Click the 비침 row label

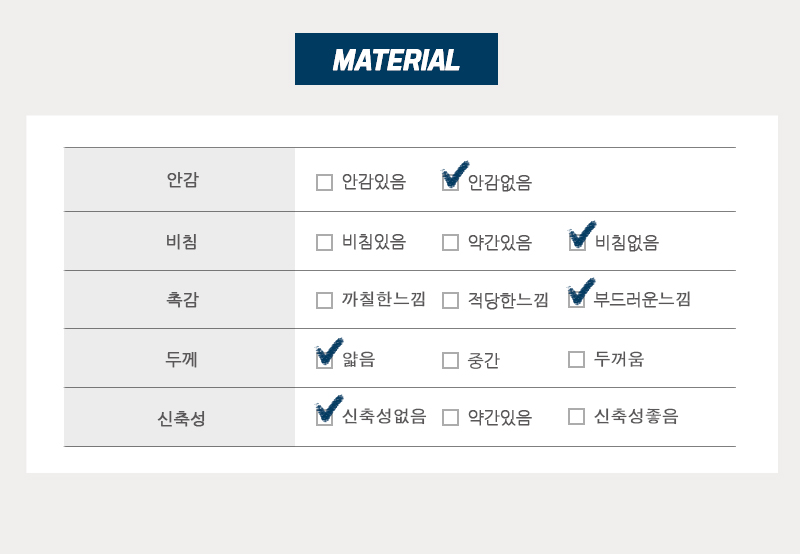(x=182, y=241)
